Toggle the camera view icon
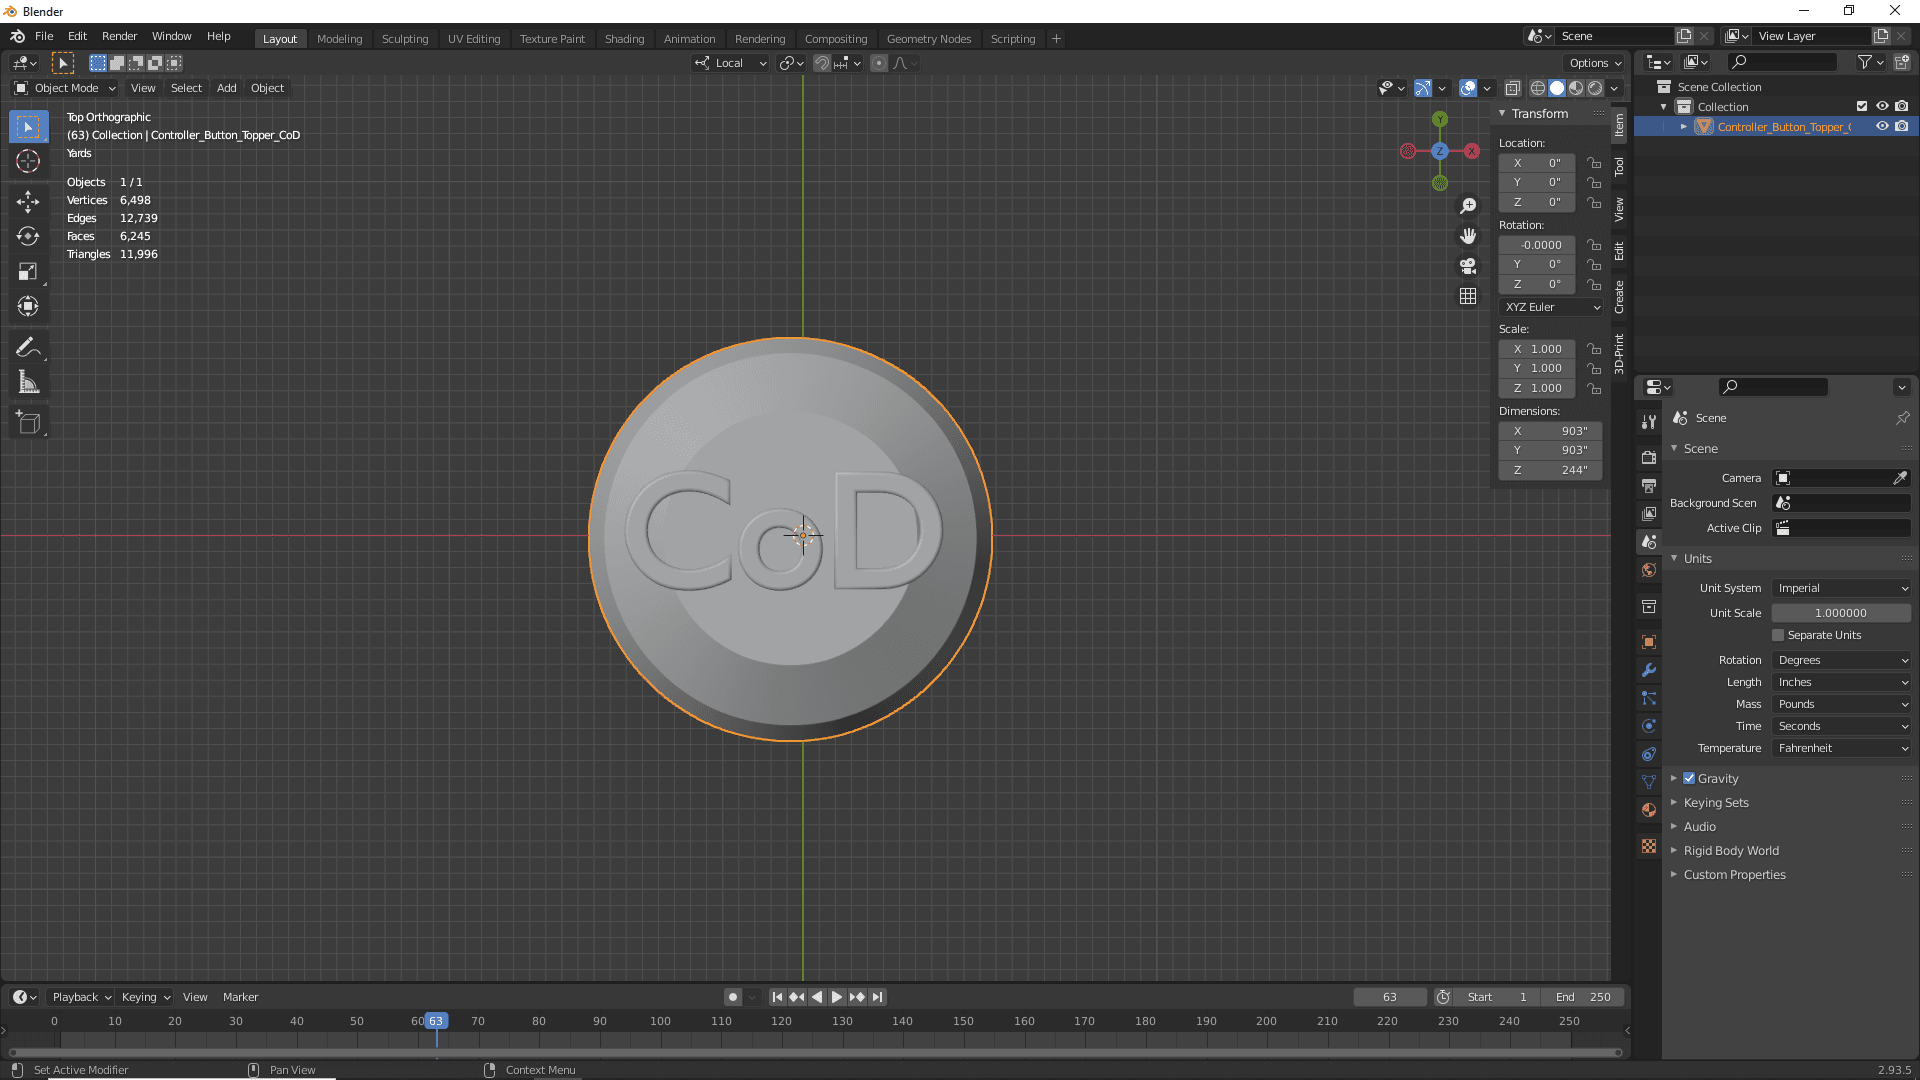This screenshot has width=1920, height=1080. tap(1468, 266)
